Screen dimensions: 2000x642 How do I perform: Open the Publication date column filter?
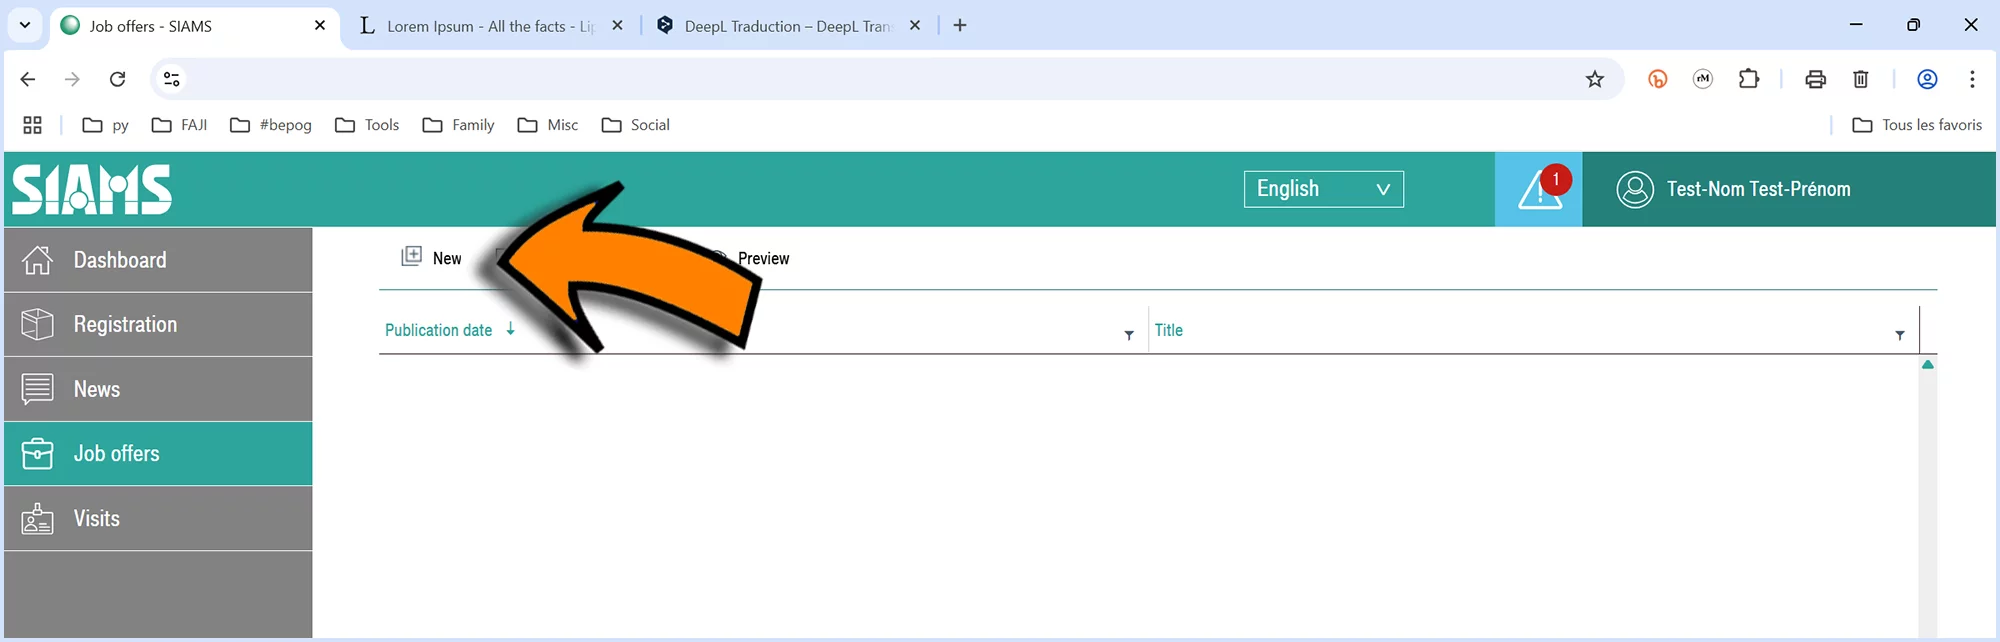(1129, 335)
